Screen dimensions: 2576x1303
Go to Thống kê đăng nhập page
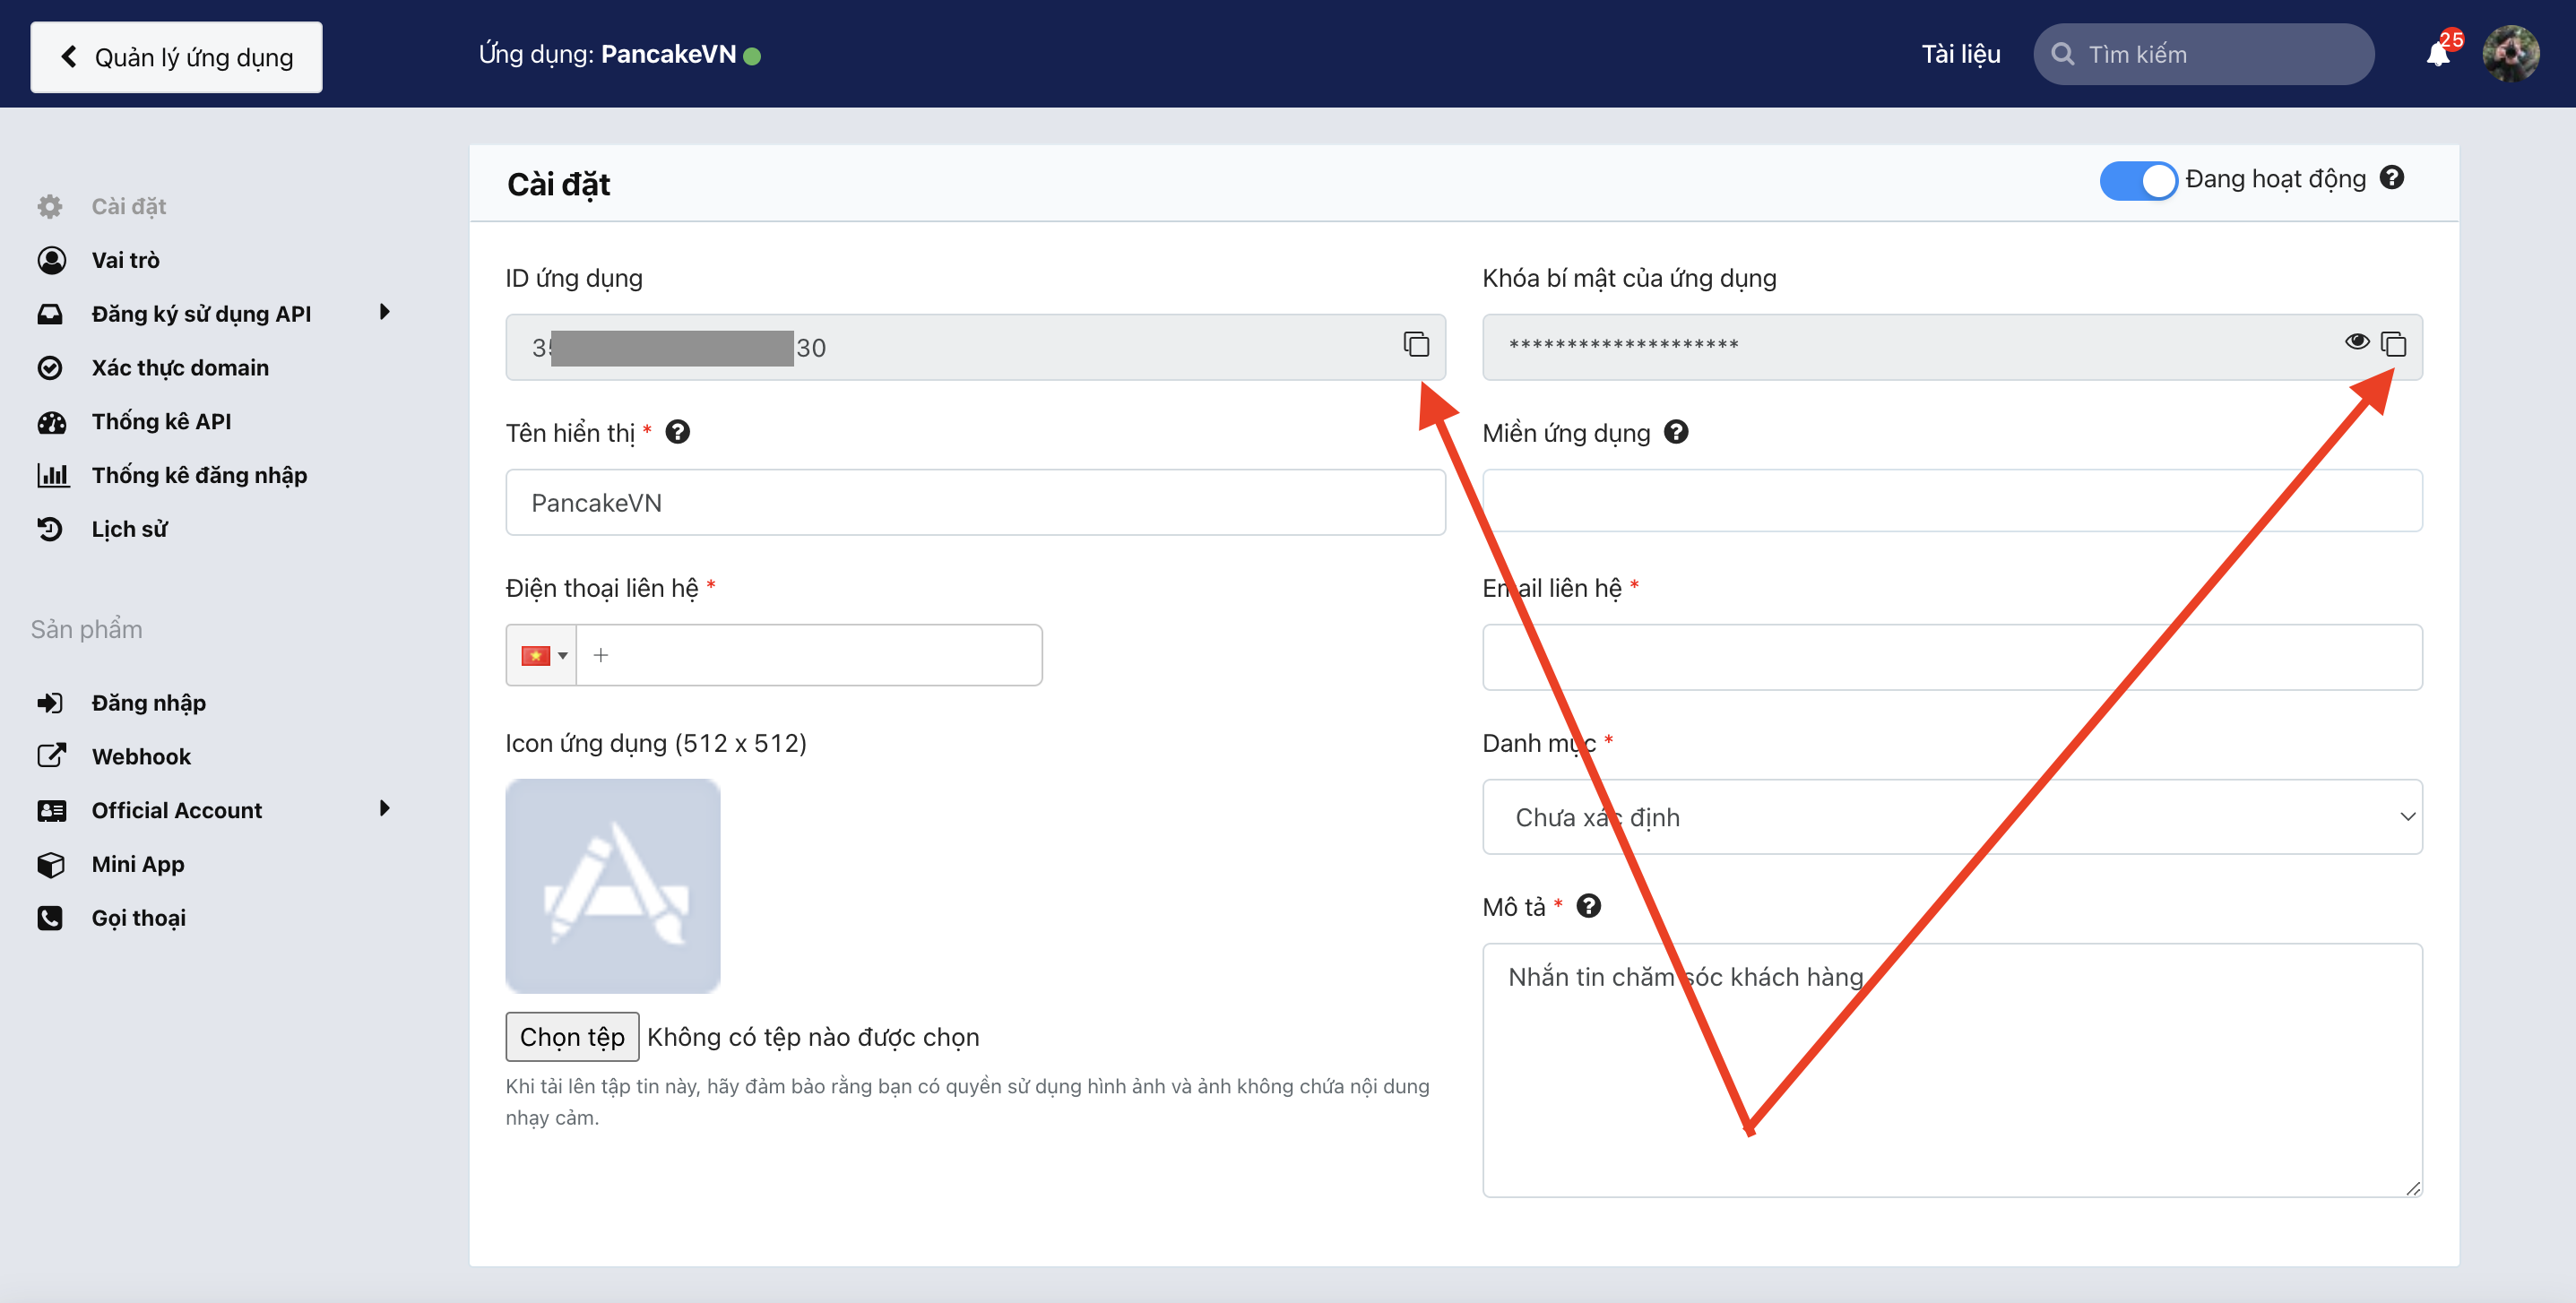(x=199, y=475)
